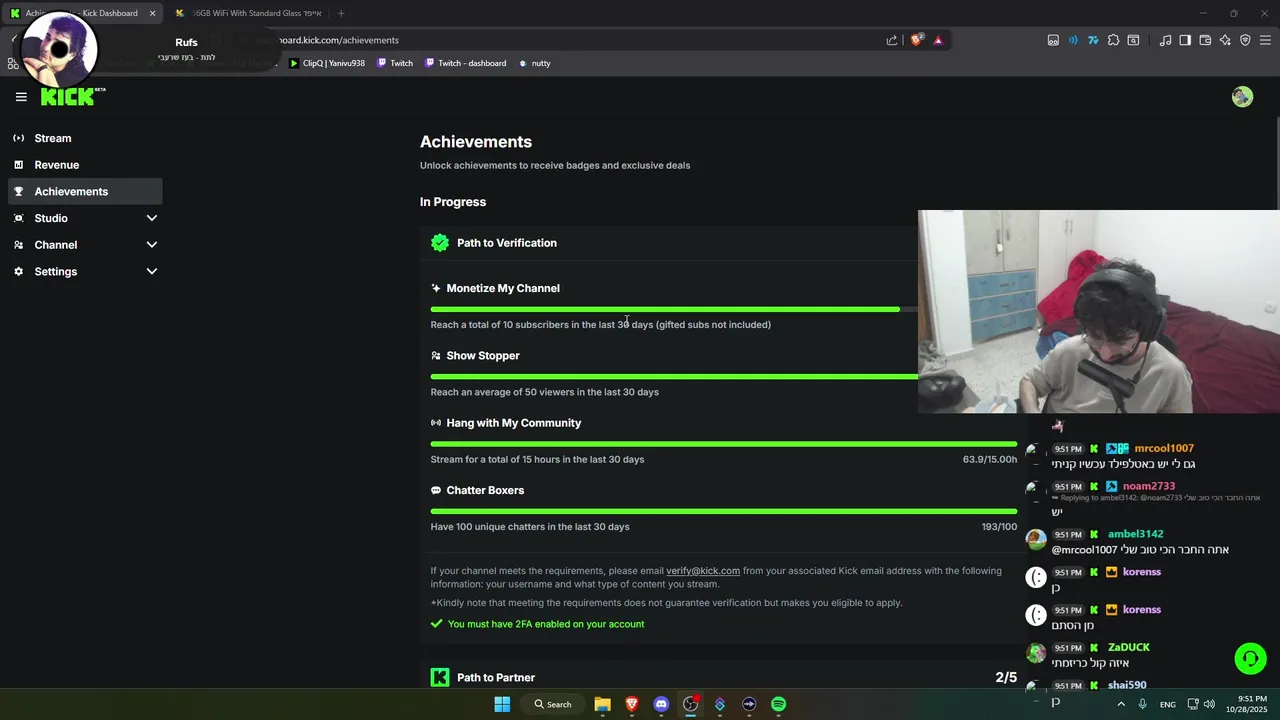Click the Brave VPN shield icon

[1245, 40]
